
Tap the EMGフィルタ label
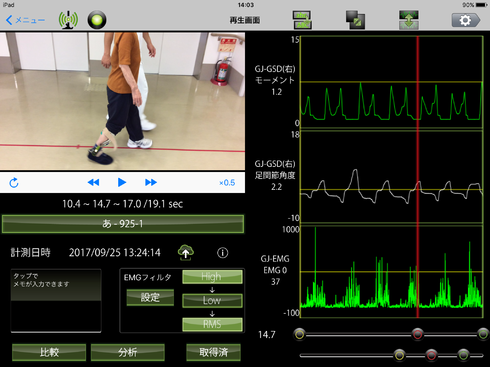click(148, 277)
